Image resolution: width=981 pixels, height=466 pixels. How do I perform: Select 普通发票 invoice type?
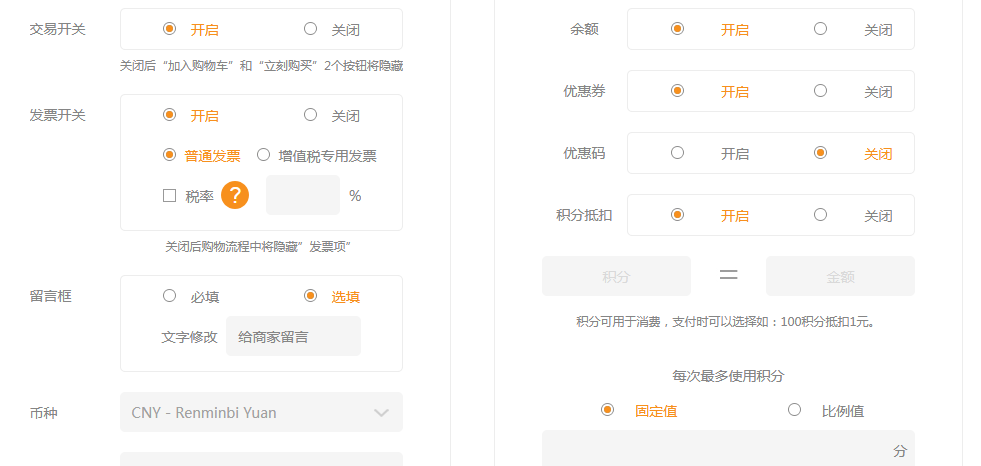tap(170, 155)
